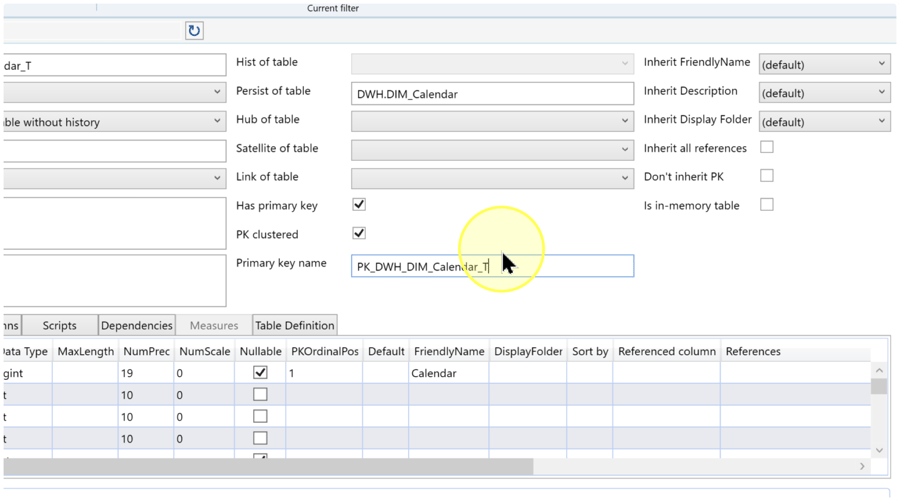Click the PKOrdinalPos cell showing 1
The image size is (900, 501).
point(325,373)
